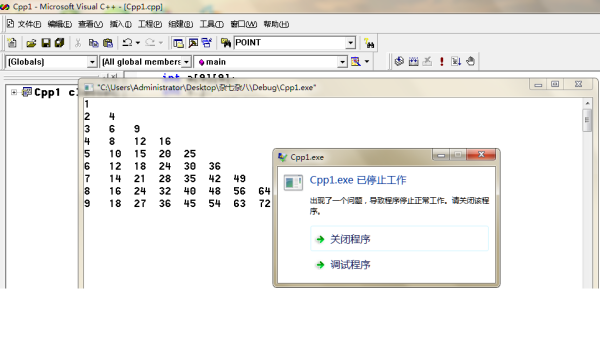Click the value 64 in console output
The height and width of the screenshot is (360, 600).
tap(264, 191)
